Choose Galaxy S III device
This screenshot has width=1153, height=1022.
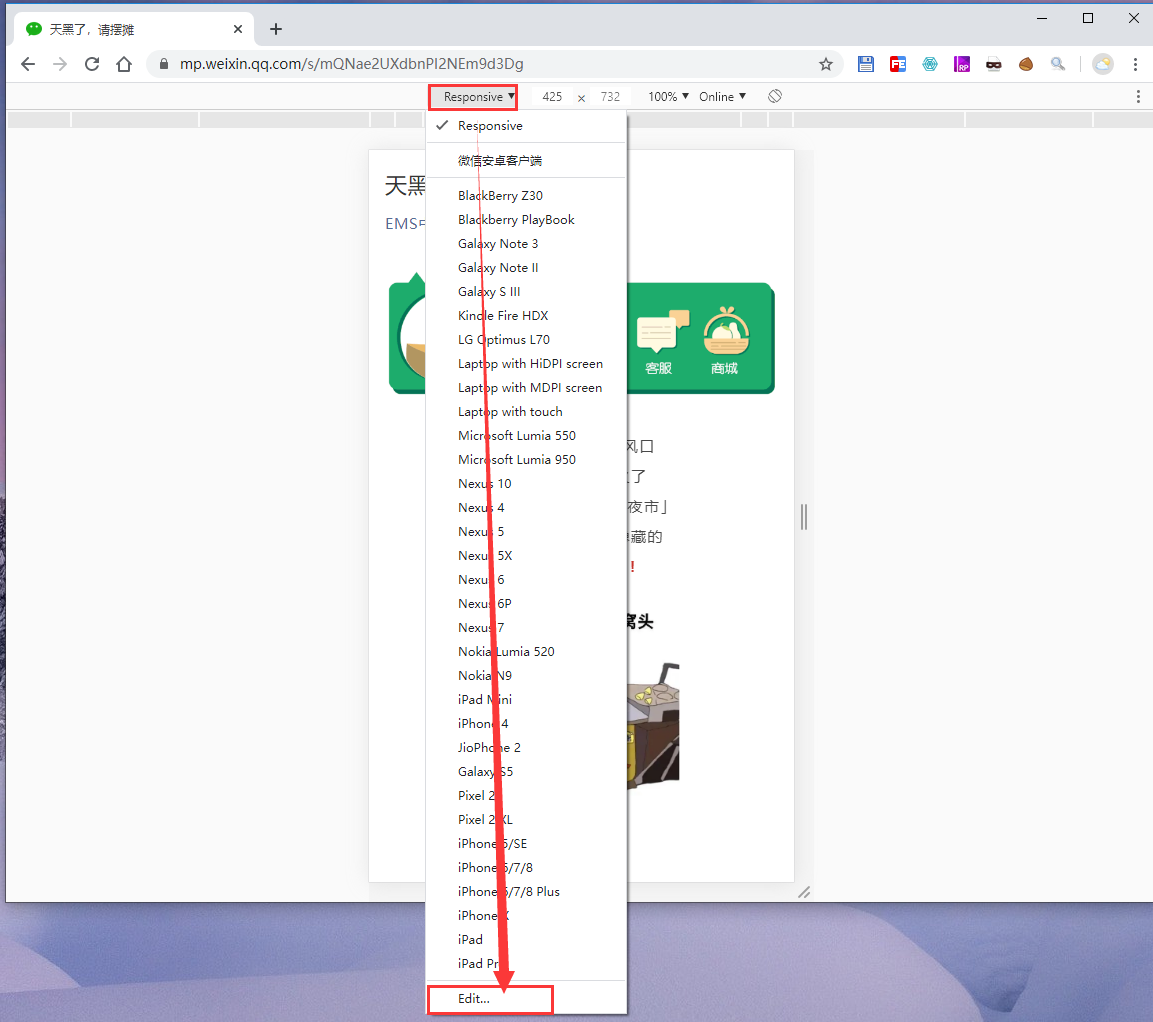pos(526,292)
